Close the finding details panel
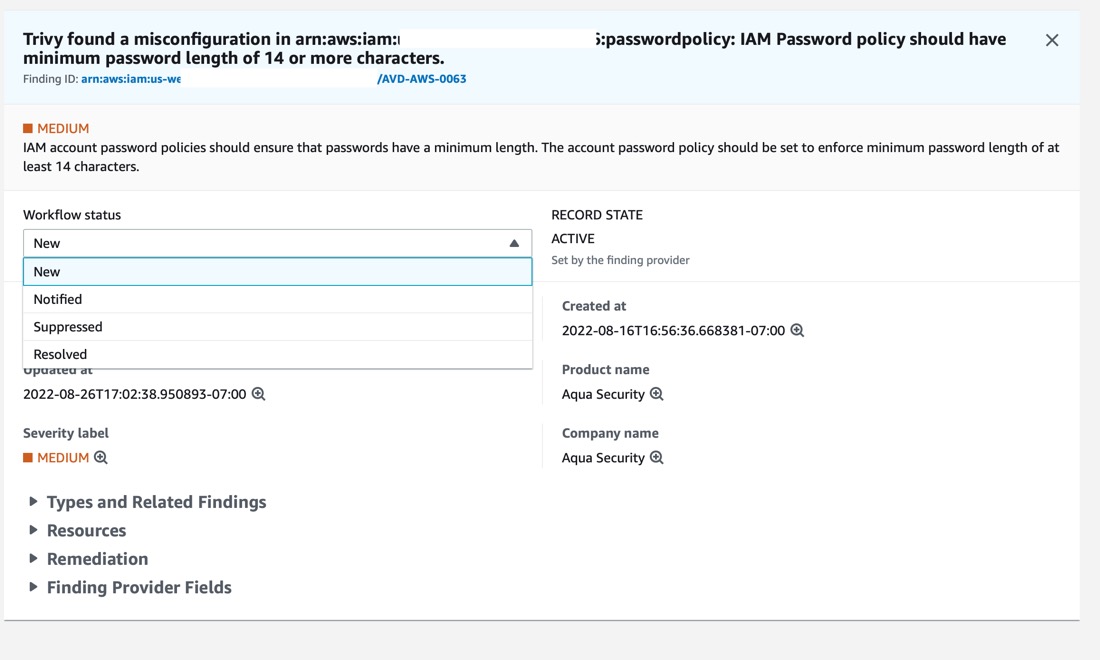 pyautogui.click(x=1052, y=40)
